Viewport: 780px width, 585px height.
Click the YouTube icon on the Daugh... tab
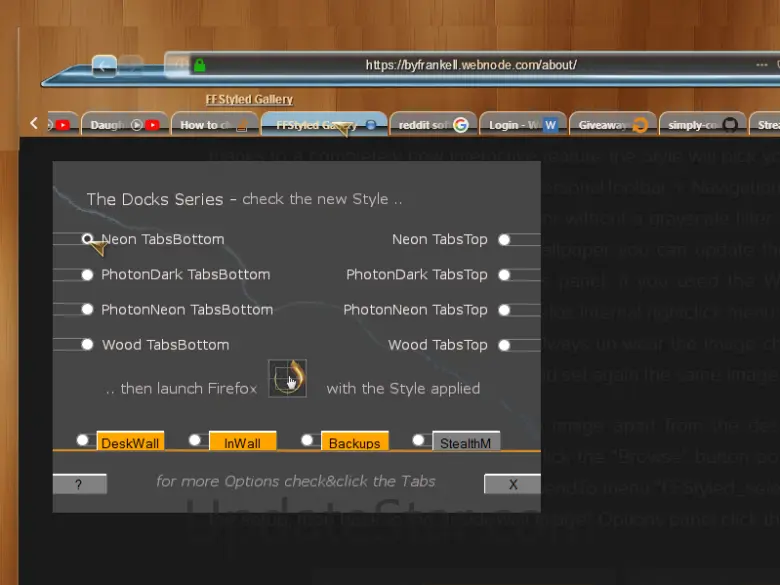153,125
